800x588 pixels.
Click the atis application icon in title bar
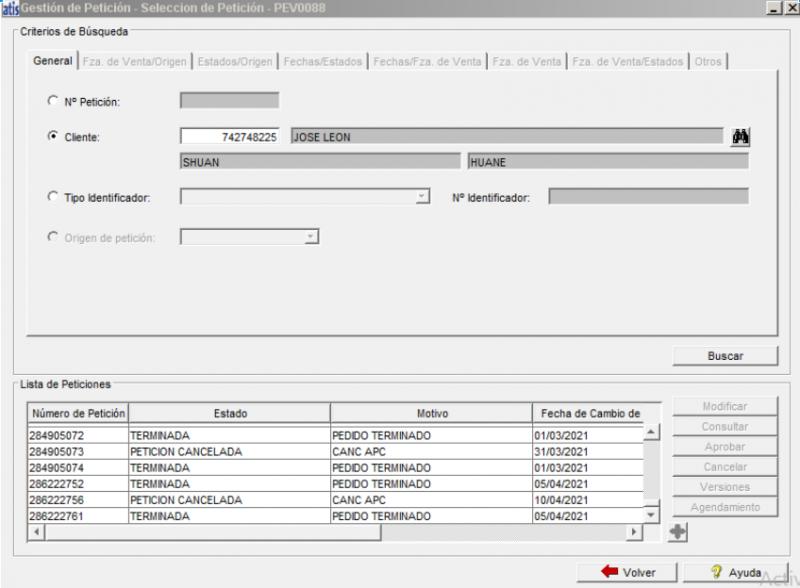9,9
